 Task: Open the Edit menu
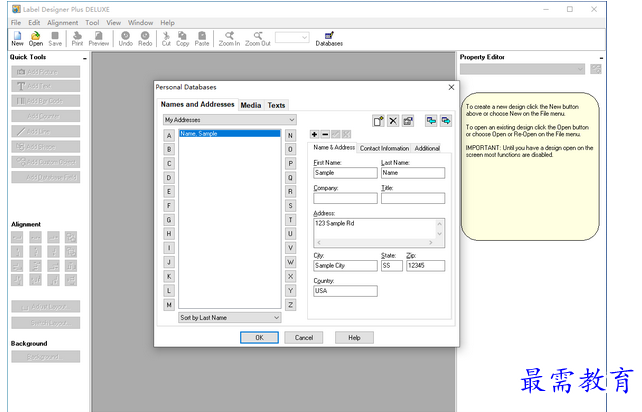[x=34, y=23]
